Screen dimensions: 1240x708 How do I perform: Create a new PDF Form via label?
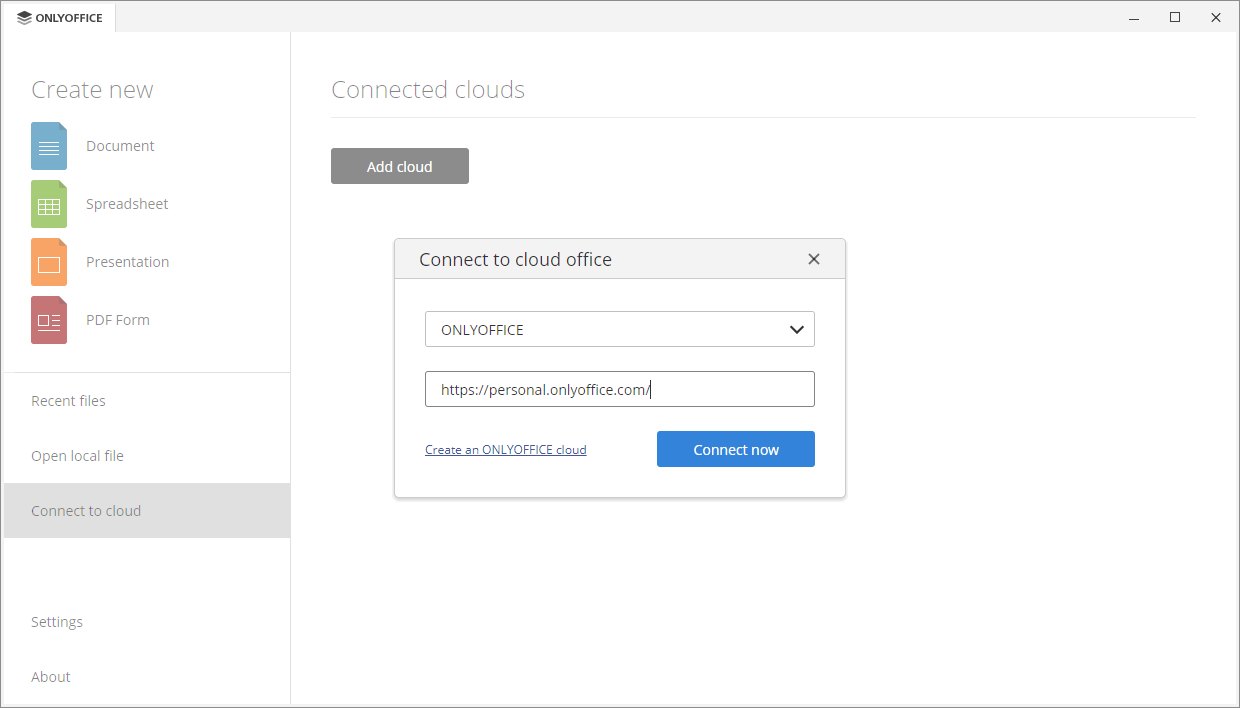[118, 320]
